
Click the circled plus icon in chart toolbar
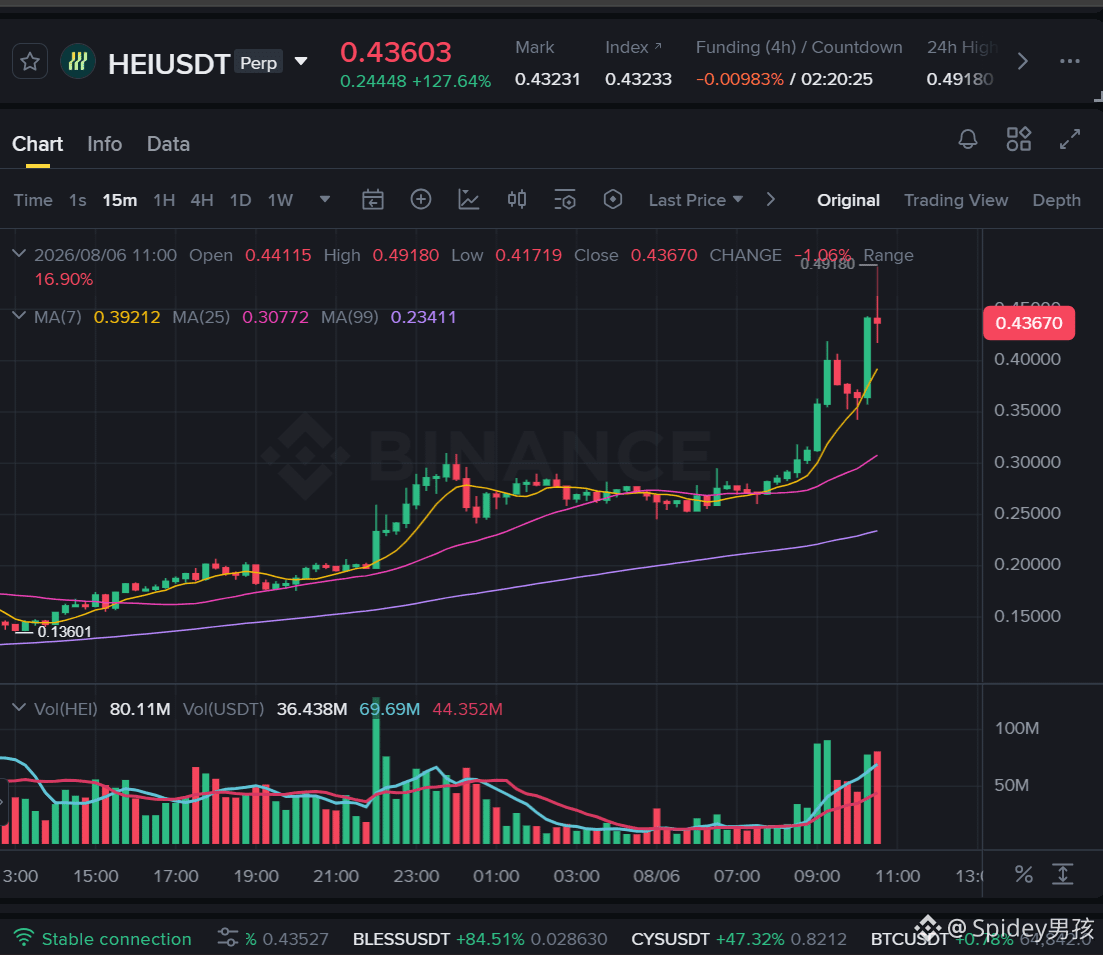point(421,200)
